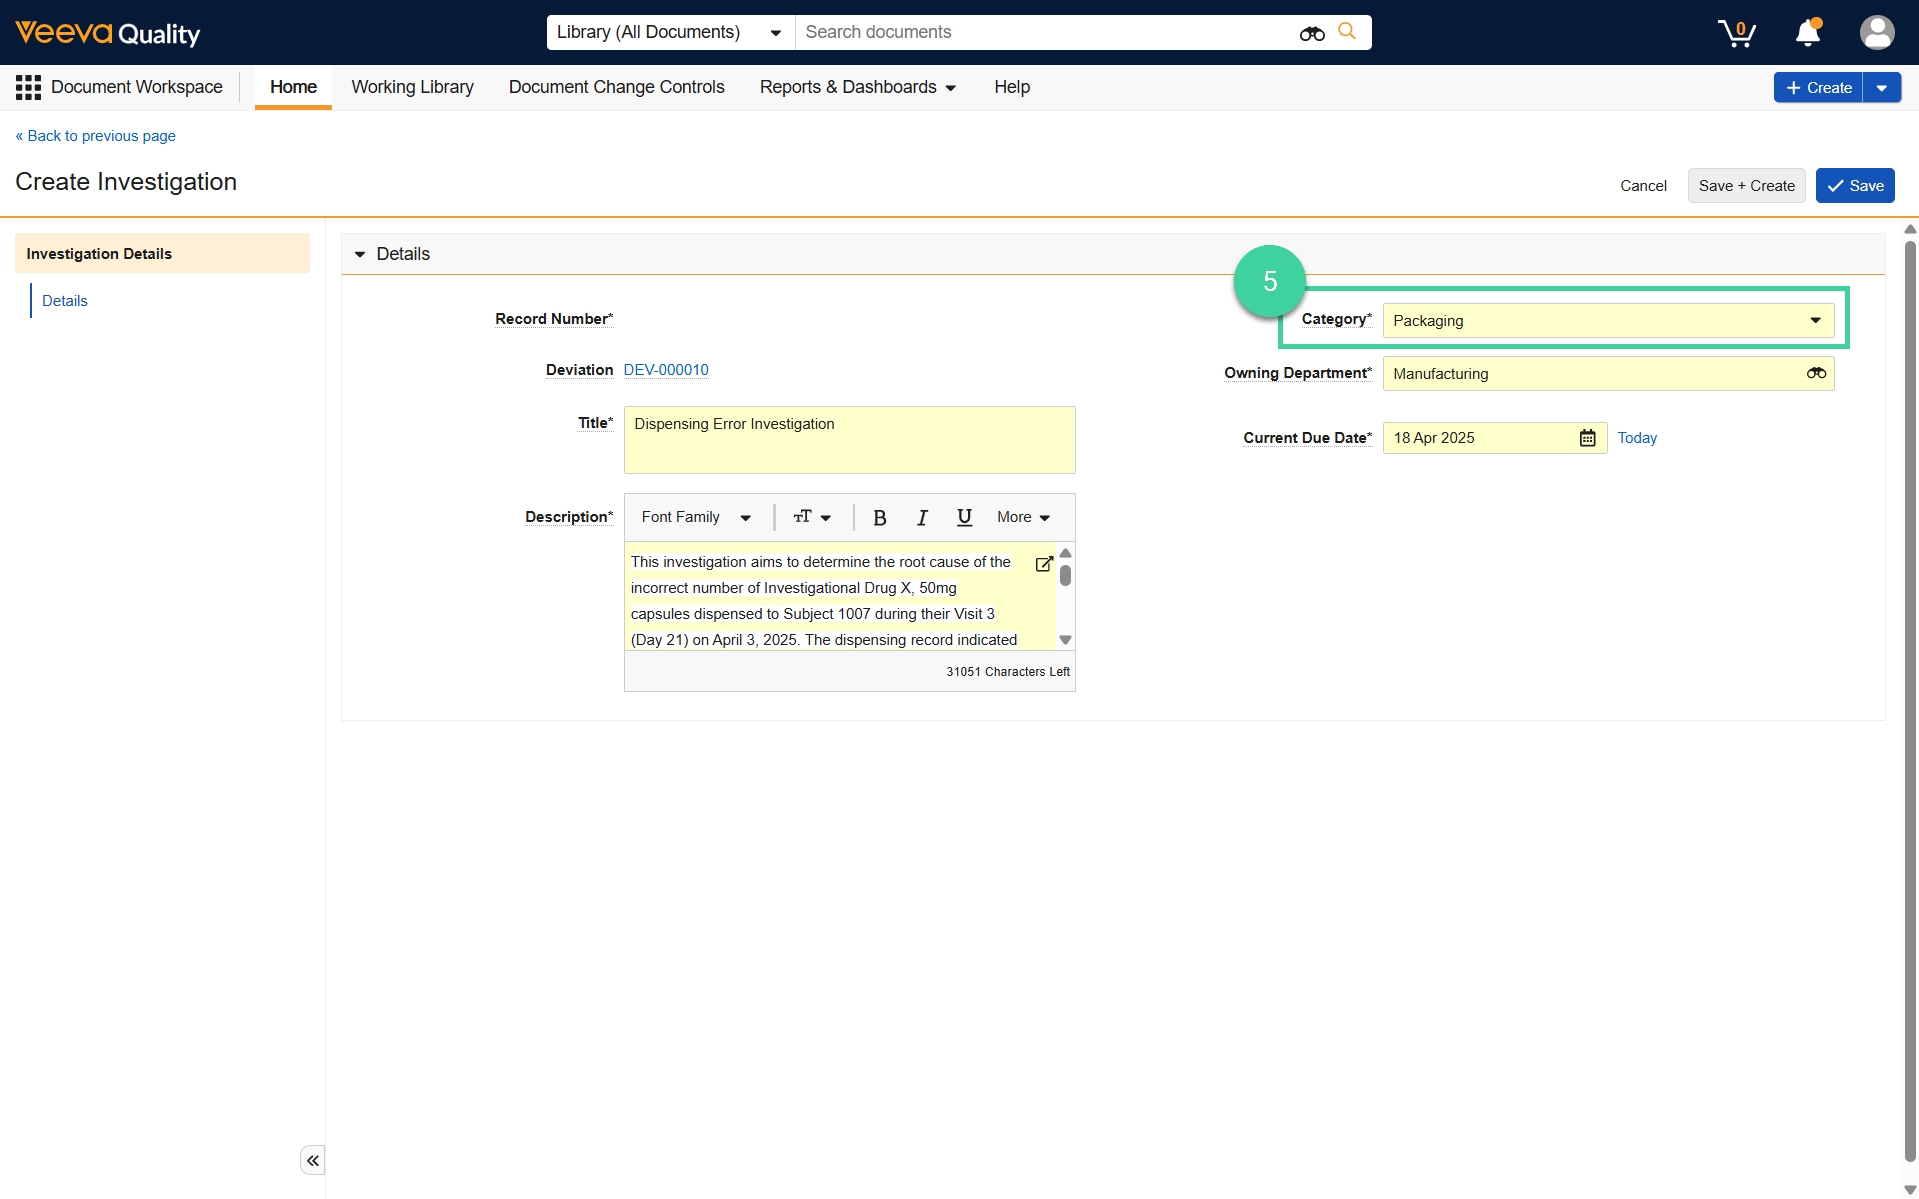Open the Help tab
This screenshot has height=1199, width=1919.
tap(1012, 87)
